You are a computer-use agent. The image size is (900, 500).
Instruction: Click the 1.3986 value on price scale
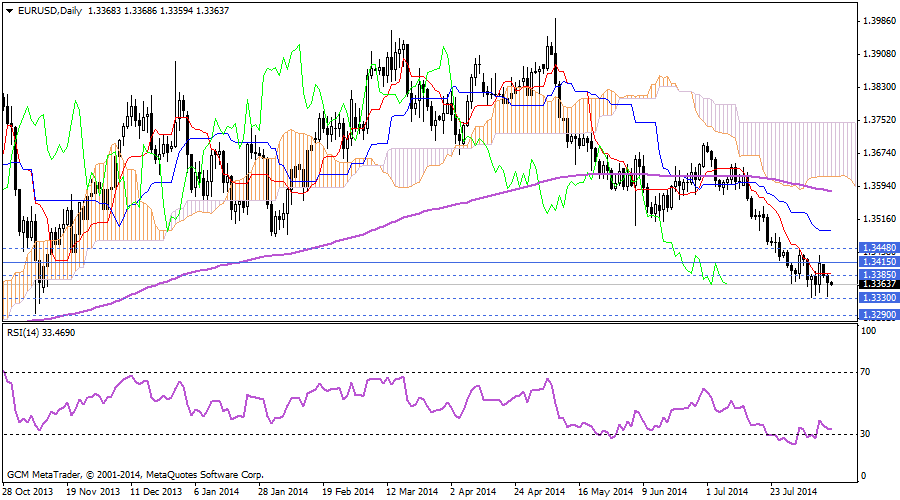(x=877, y=20)
